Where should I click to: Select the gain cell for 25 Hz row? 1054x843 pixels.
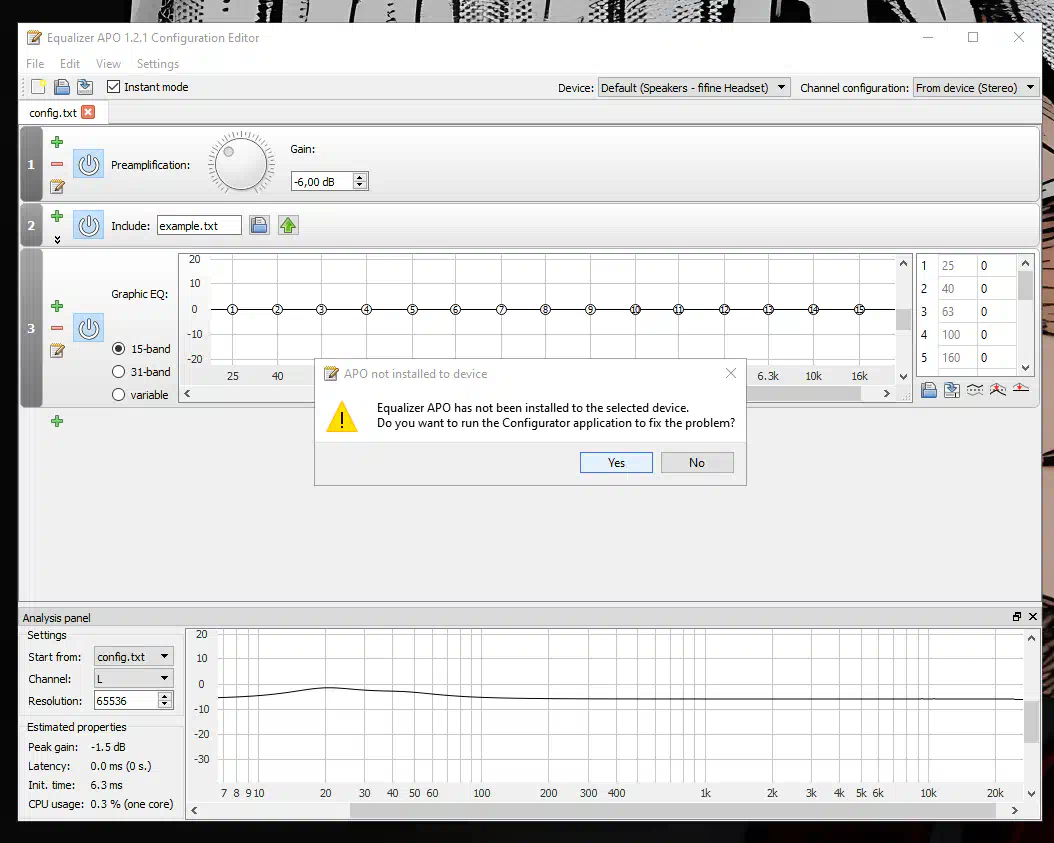[x=996, y=266]
